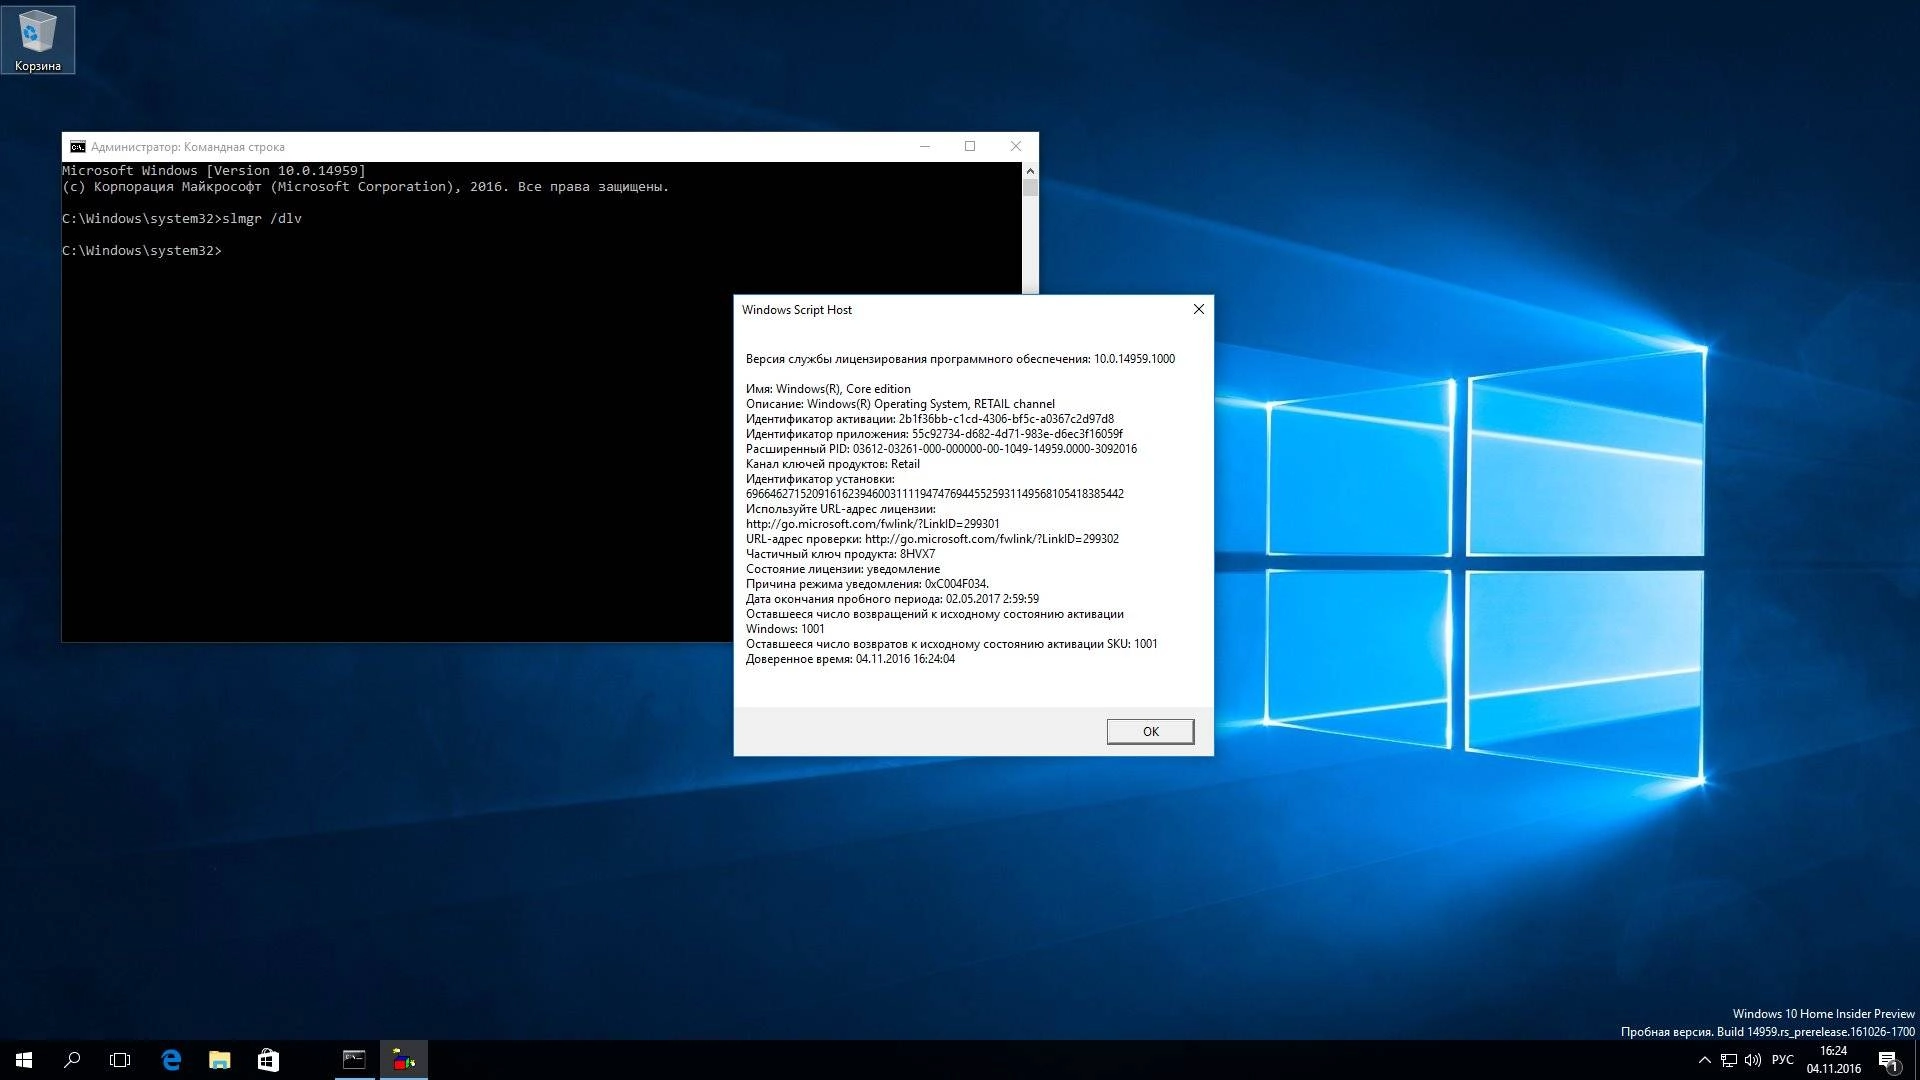
Task: Click the long installation ID number line
Action: (x=935, y=494)
